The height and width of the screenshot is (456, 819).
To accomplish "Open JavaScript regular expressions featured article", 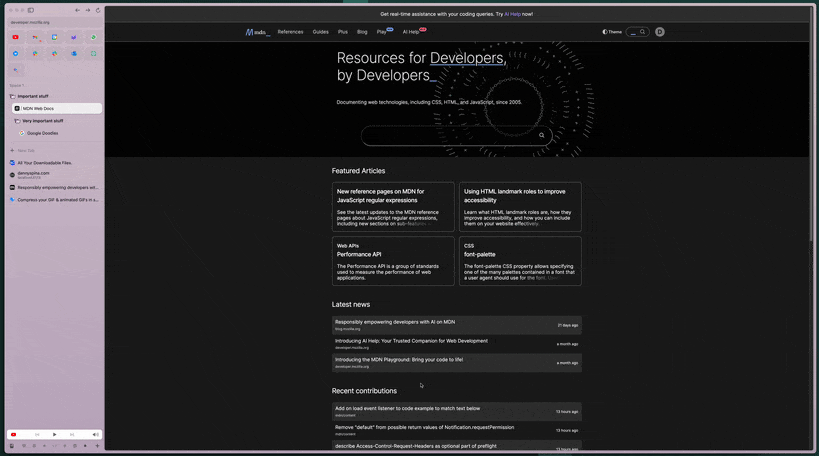I will click(x=393, y=206).
